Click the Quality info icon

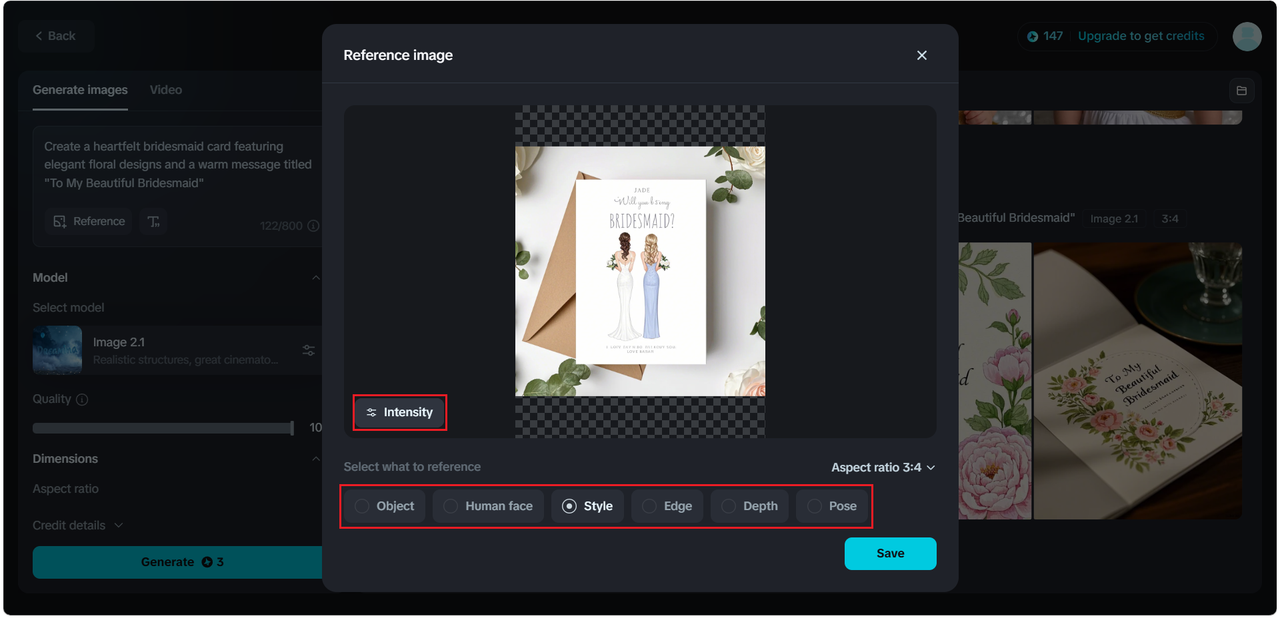point(82,399)
